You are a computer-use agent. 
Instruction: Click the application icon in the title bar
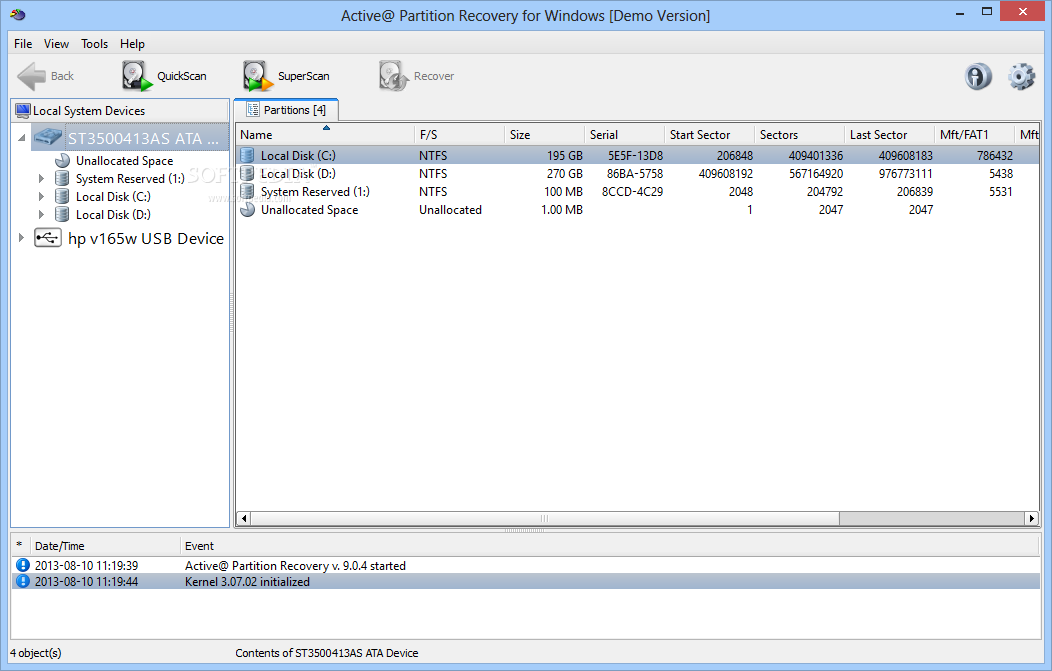[18, 15]
